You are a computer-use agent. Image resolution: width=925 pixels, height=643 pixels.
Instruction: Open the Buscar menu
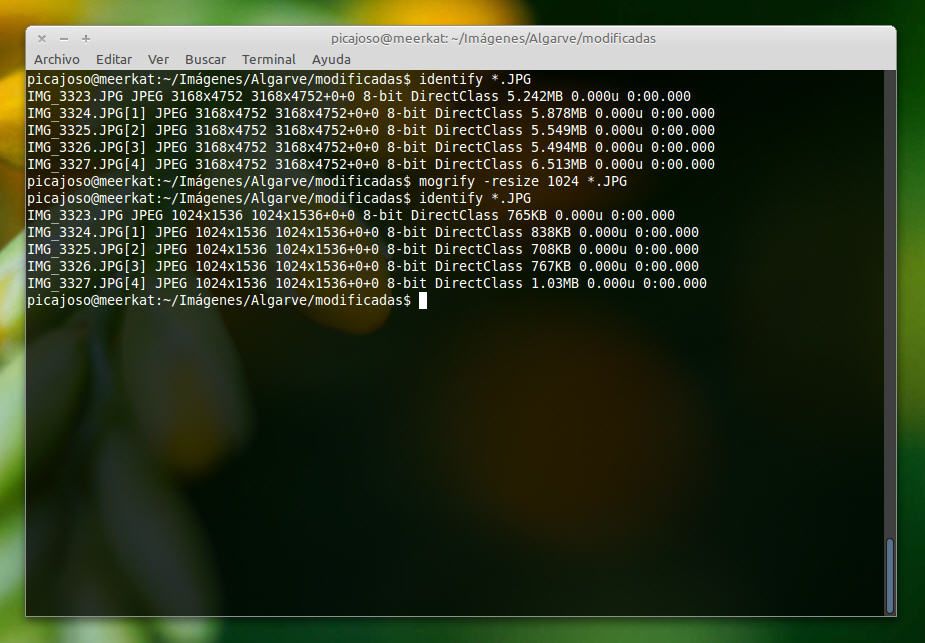tap(205, 60)
